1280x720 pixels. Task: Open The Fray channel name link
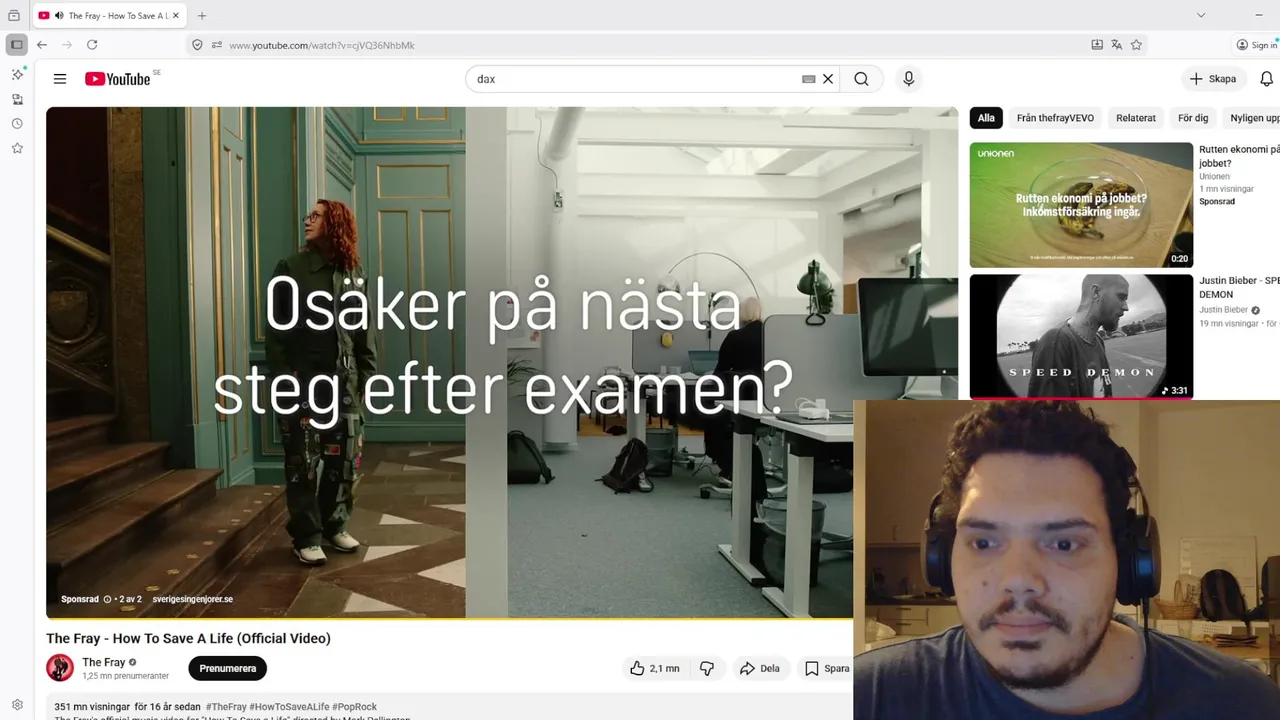pyautogui.click(x=103, y=662)
